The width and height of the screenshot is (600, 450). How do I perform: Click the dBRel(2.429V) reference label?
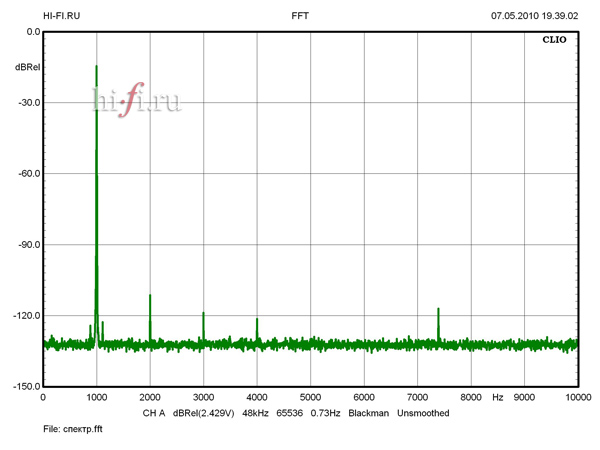[205, 413]
